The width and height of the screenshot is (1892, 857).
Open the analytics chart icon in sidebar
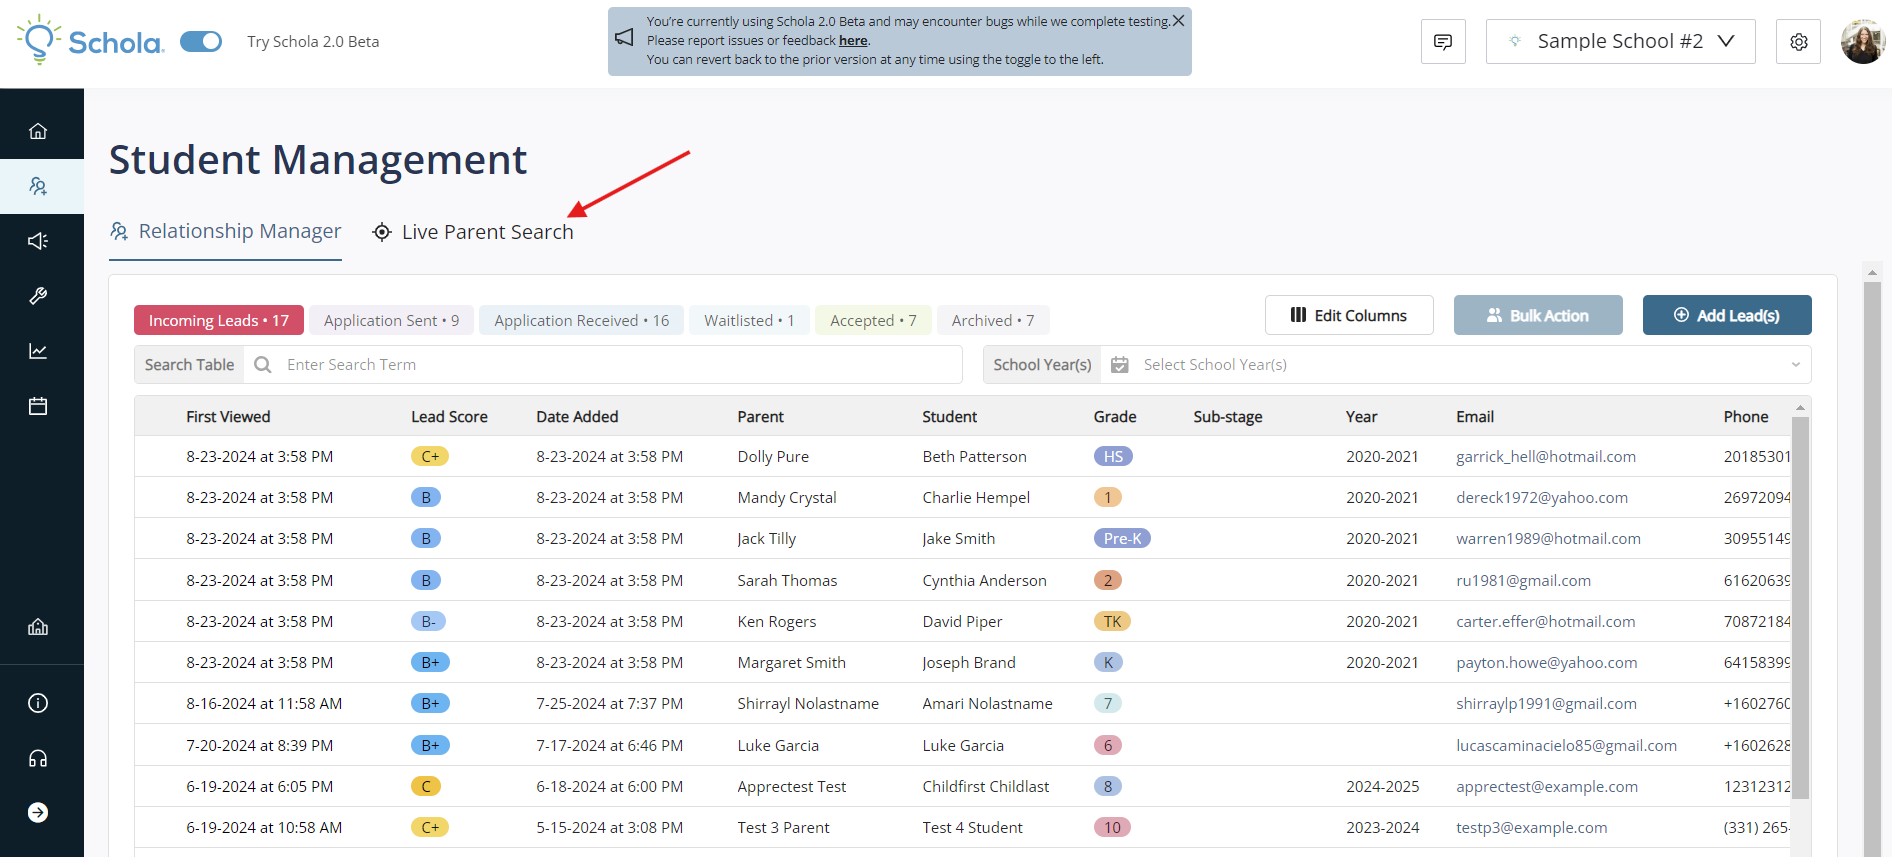click(x=38, y=351)
